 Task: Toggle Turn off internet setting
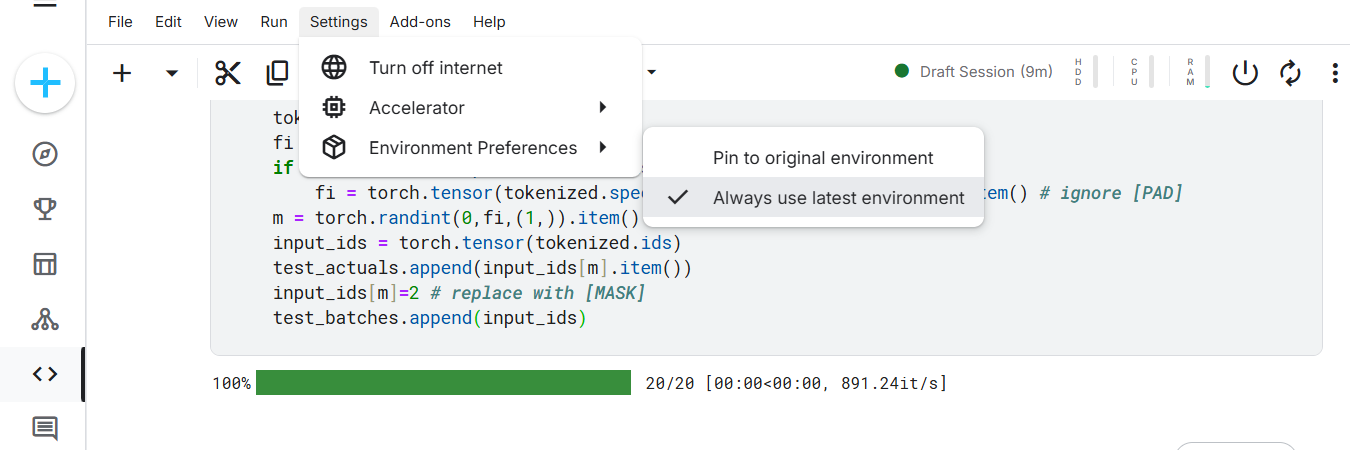tap(435, 68)
